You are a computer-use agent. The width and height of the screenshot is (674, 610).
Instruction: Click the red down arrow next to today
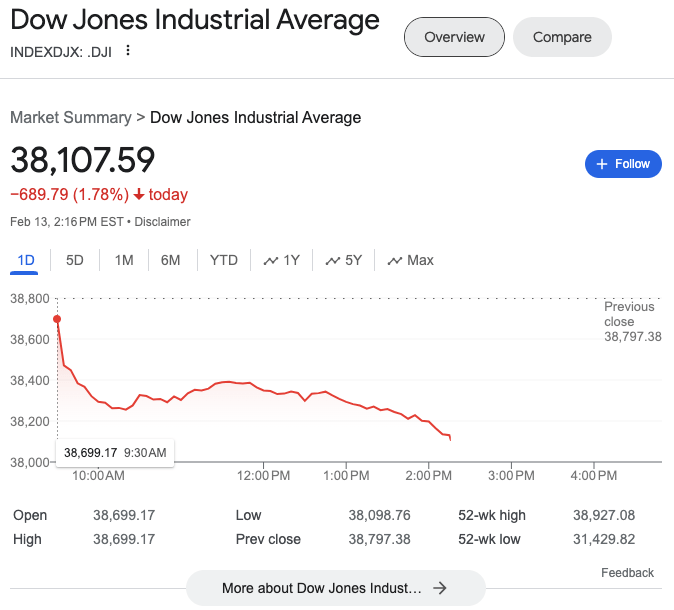[x=138, y=195]
